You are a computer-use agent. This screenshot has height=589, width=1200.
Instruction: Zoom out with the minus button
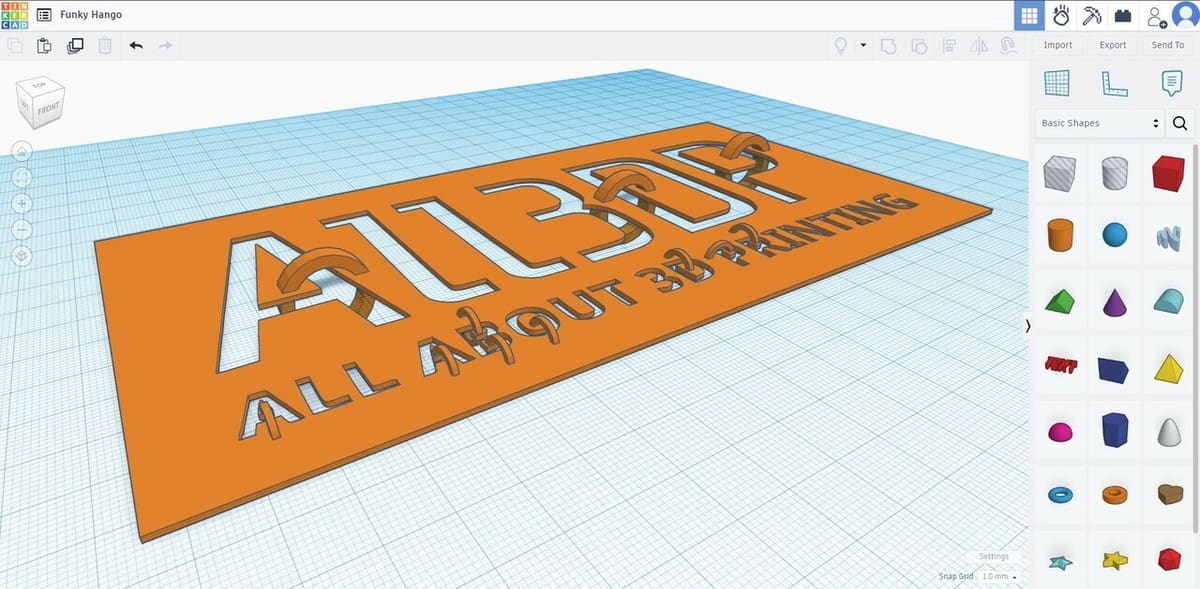[x=23, y=229]
